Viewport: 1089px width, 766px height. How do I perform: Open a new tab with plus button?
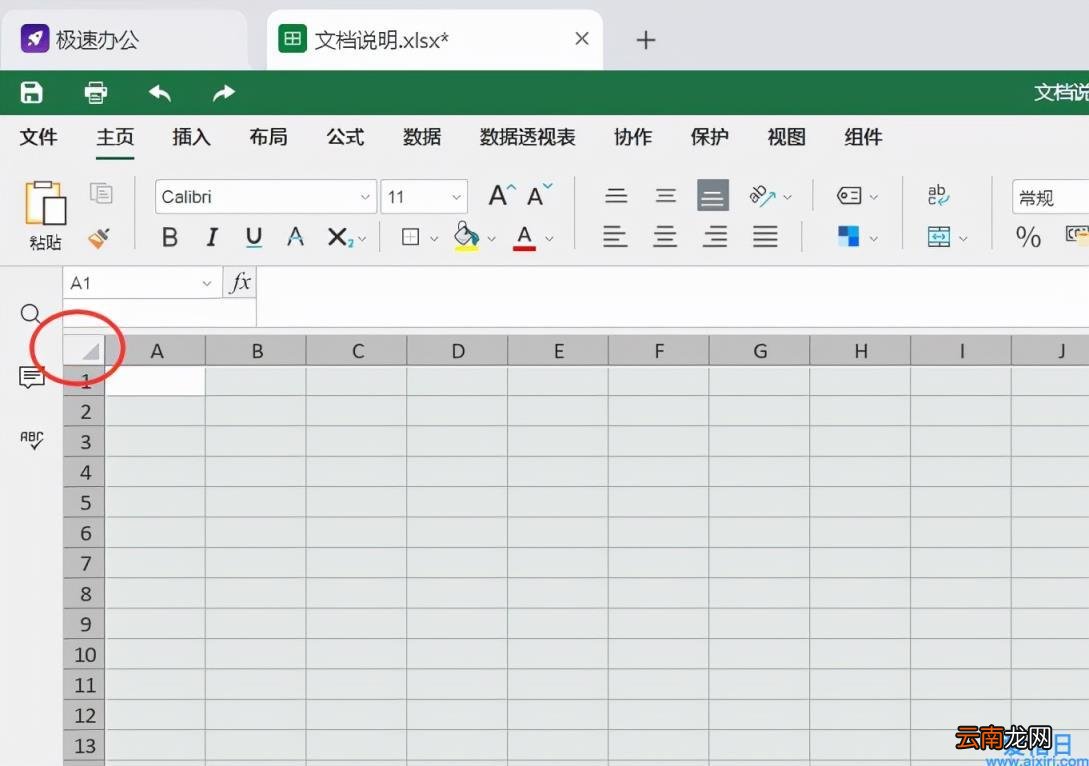pyautogui.click(x=646, y=40)
